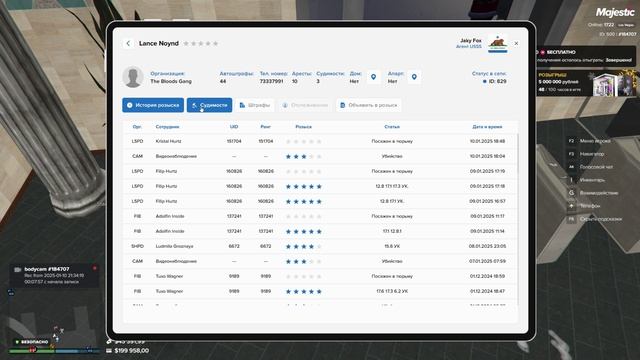The width and height of the screenshot is (640, 360).
Task: Click the empty star rating next to Lance Noynd
Action: click(x=201, y=43)
